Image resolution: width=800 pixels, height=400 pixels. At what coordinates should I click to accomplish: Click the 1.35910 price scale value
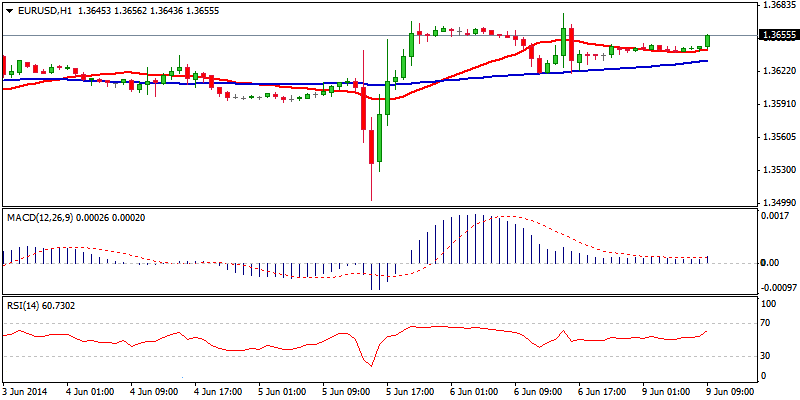click(778, 104)
